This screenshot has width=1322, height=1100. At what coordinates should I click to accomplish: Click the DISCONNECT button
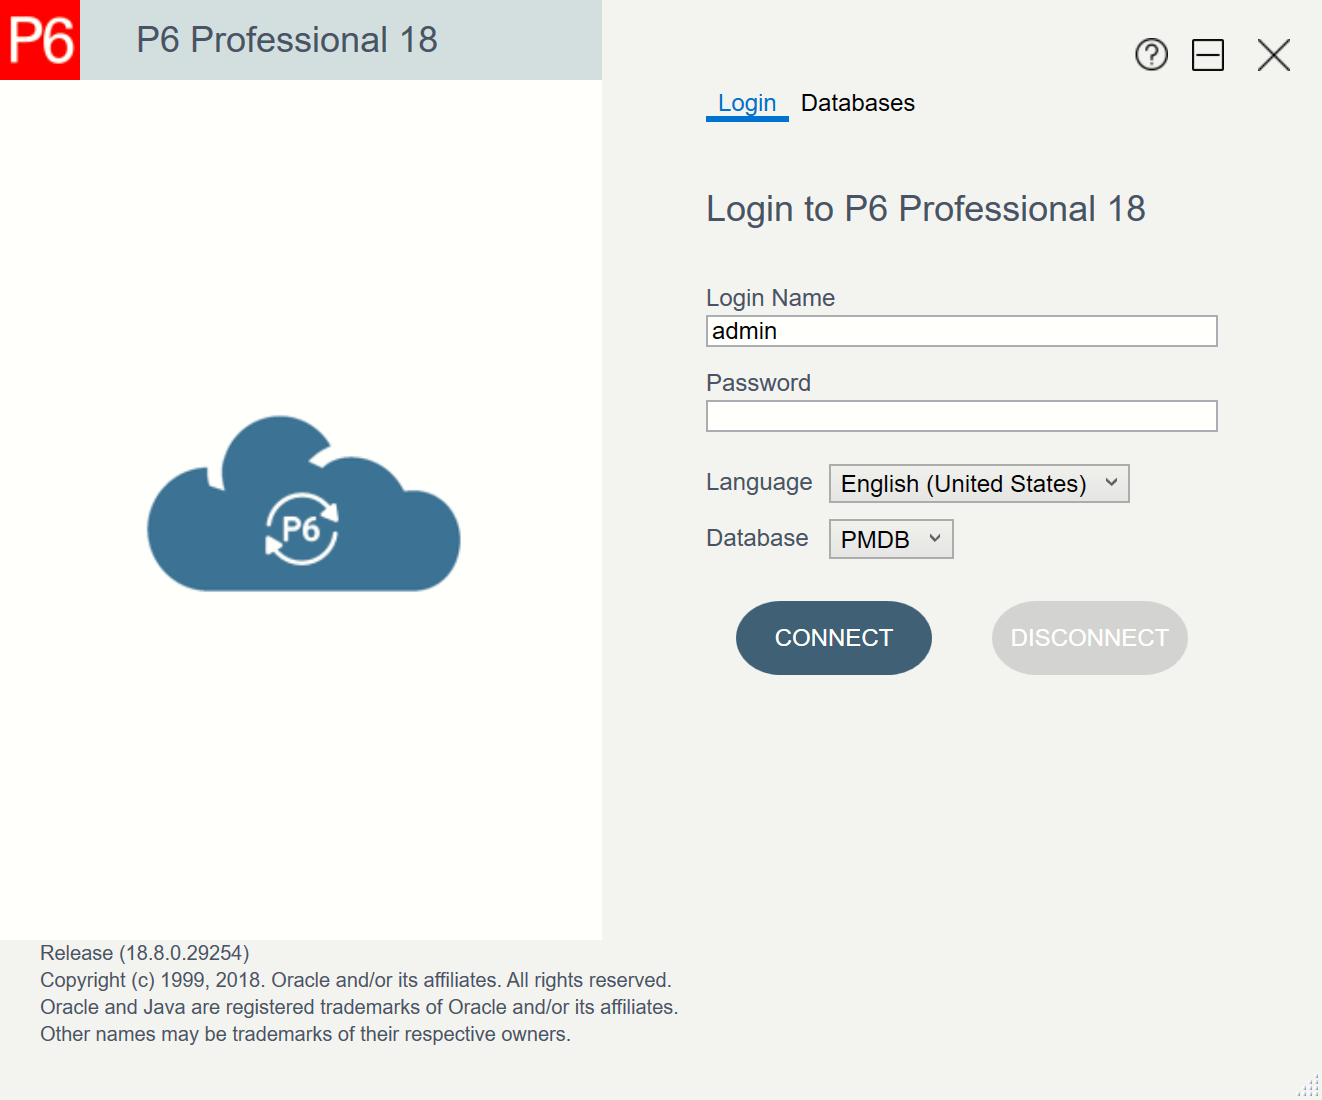[x=1089, y=637]
